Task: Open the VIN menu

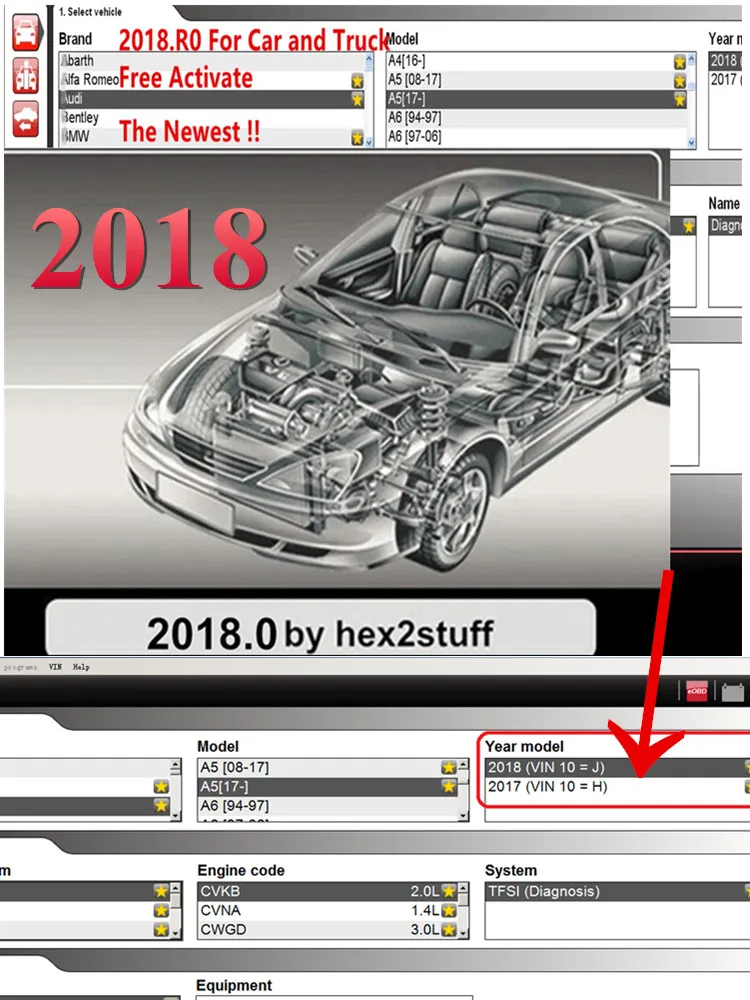Action: click(55, 666)
